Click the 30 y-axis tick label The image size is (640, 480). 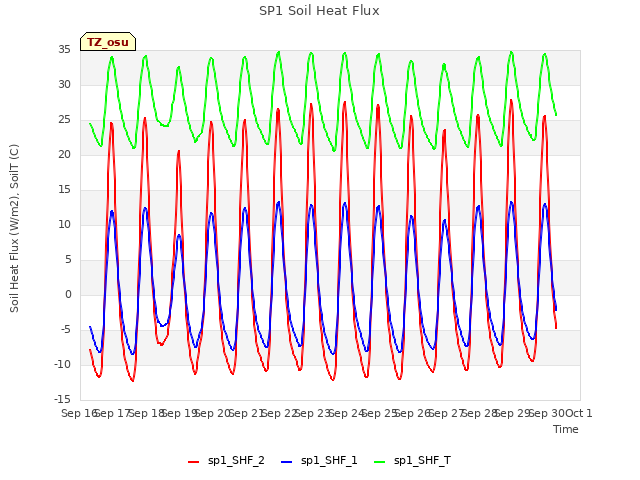pyautogui.click(x=64, y=84)
